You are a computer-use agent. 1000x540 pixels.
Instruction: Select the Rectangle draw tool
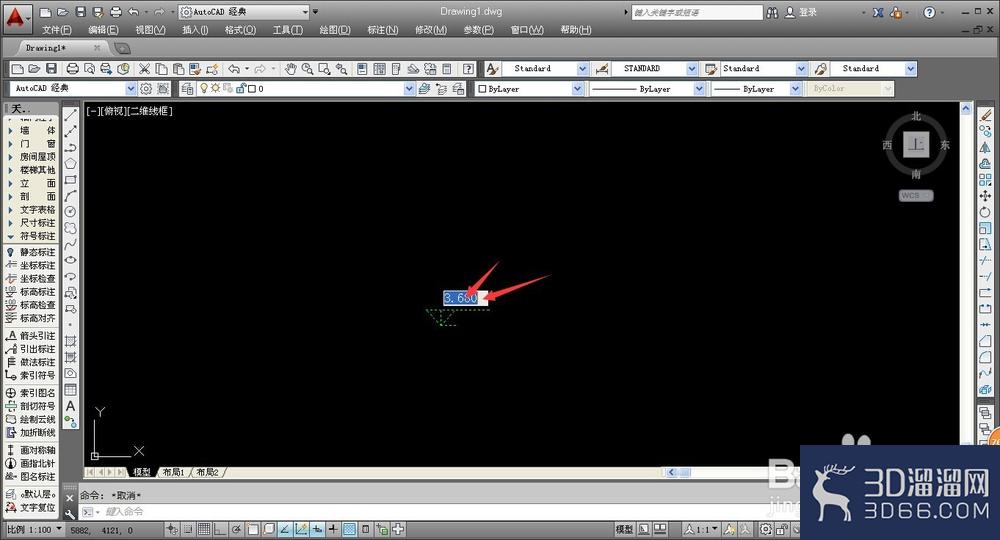coord(70,180)
